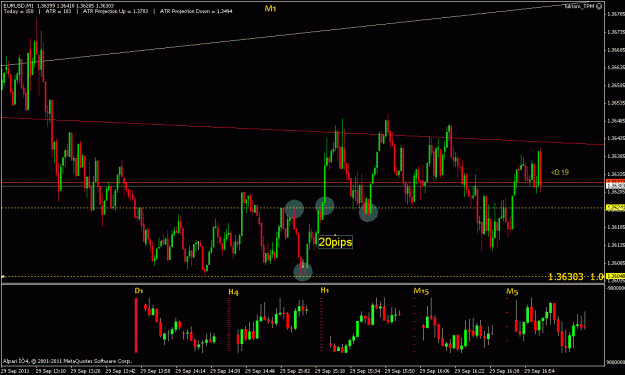Click the orange price tag on price axis
This screenshot has height=375, width=625.
[x=615, y=181]
